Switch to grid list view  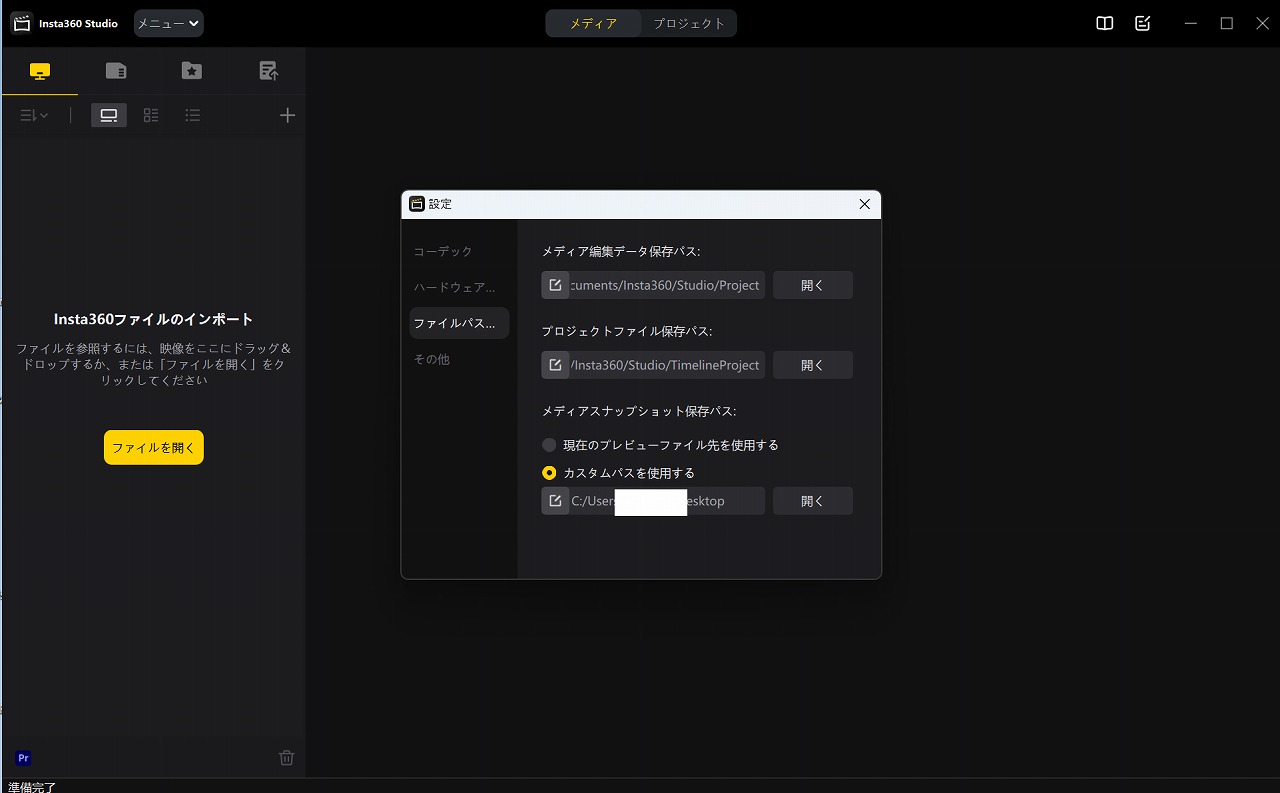point(151,116)
